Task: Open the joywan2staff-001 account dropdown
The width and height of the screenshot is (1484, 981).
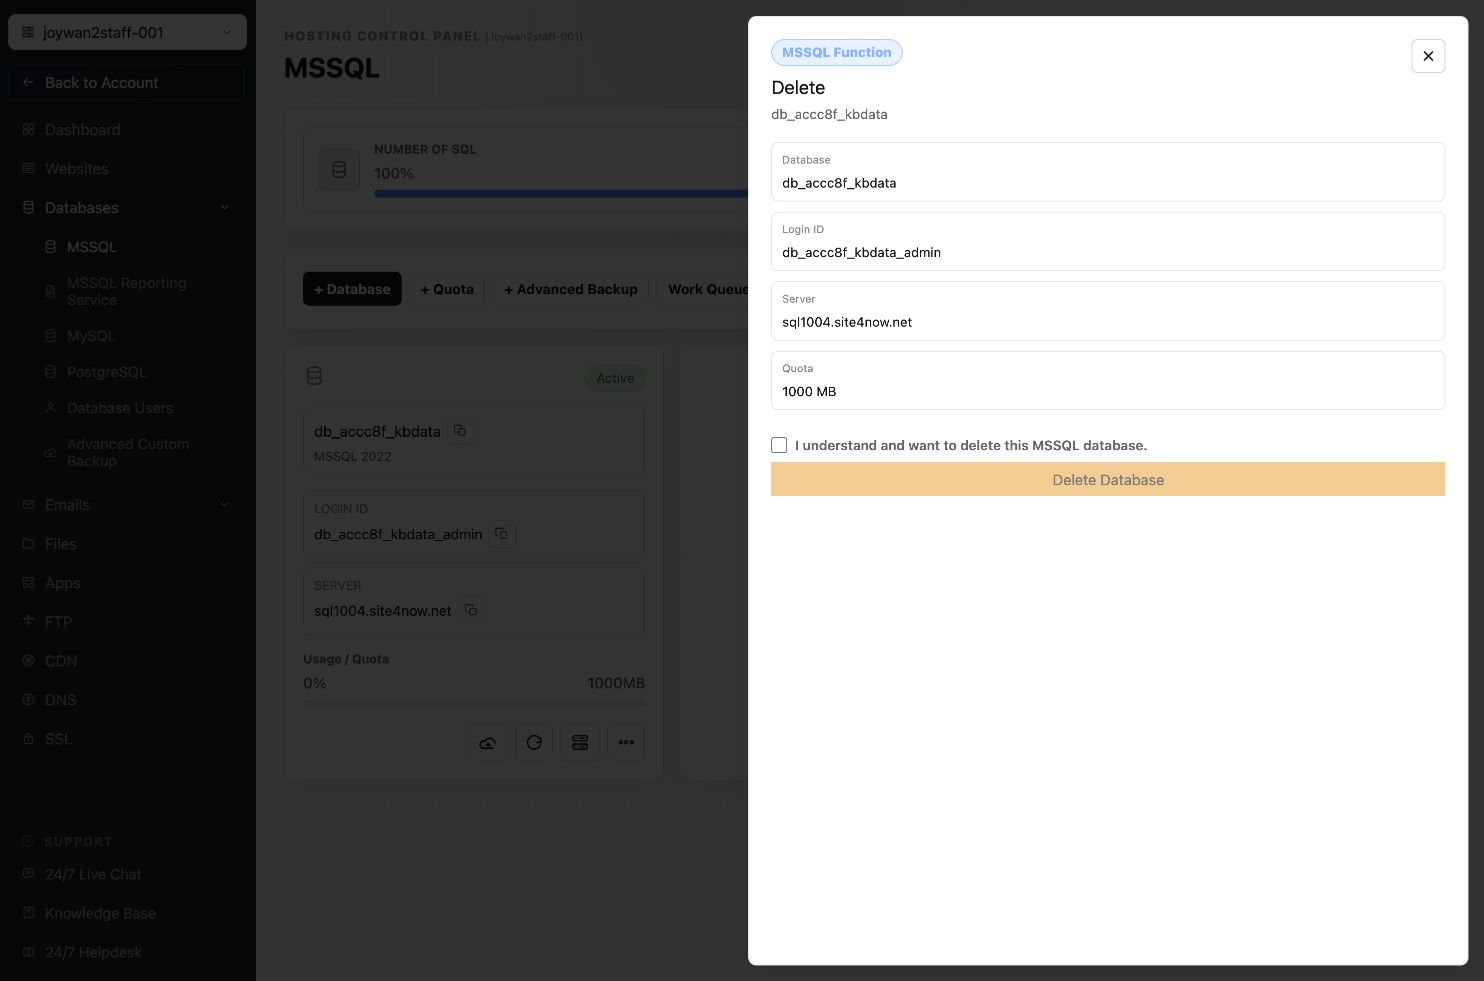Action: [x=127, y=32]
